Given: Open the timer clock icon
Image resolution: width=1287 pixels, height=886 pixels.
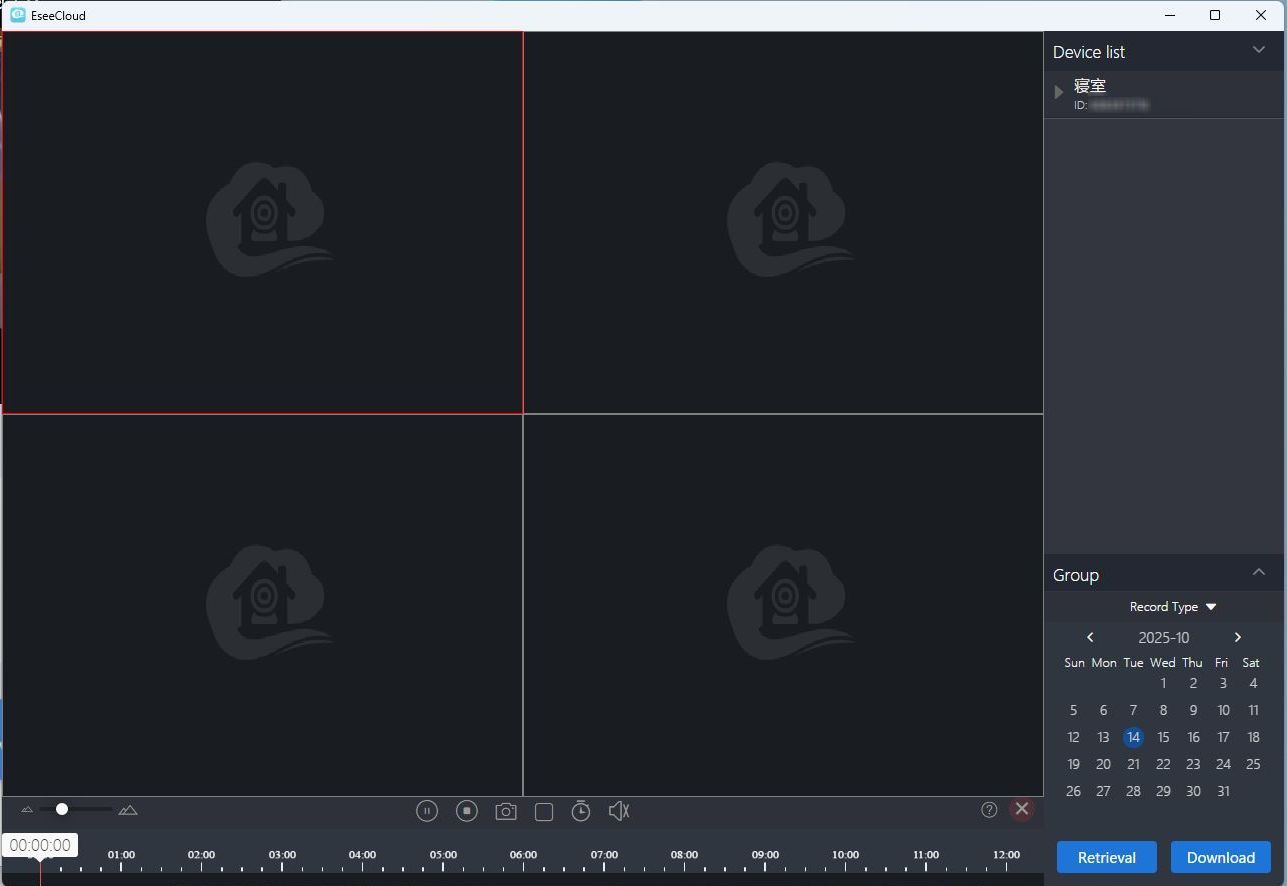Looking at the screenshot, I should click(581, 811).
